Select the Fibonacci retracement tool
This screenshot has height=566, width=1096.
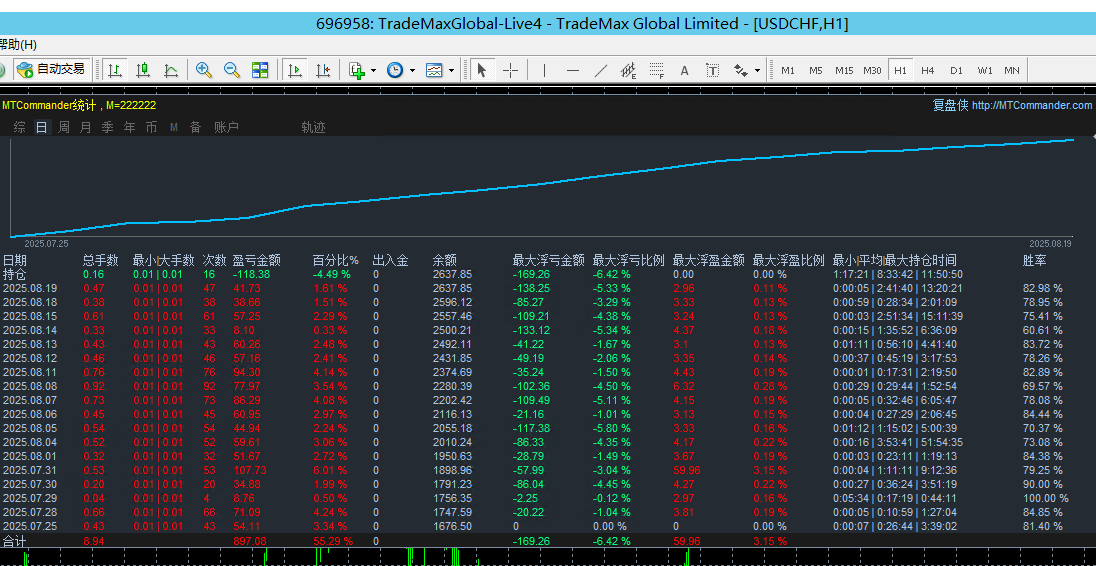656,70
